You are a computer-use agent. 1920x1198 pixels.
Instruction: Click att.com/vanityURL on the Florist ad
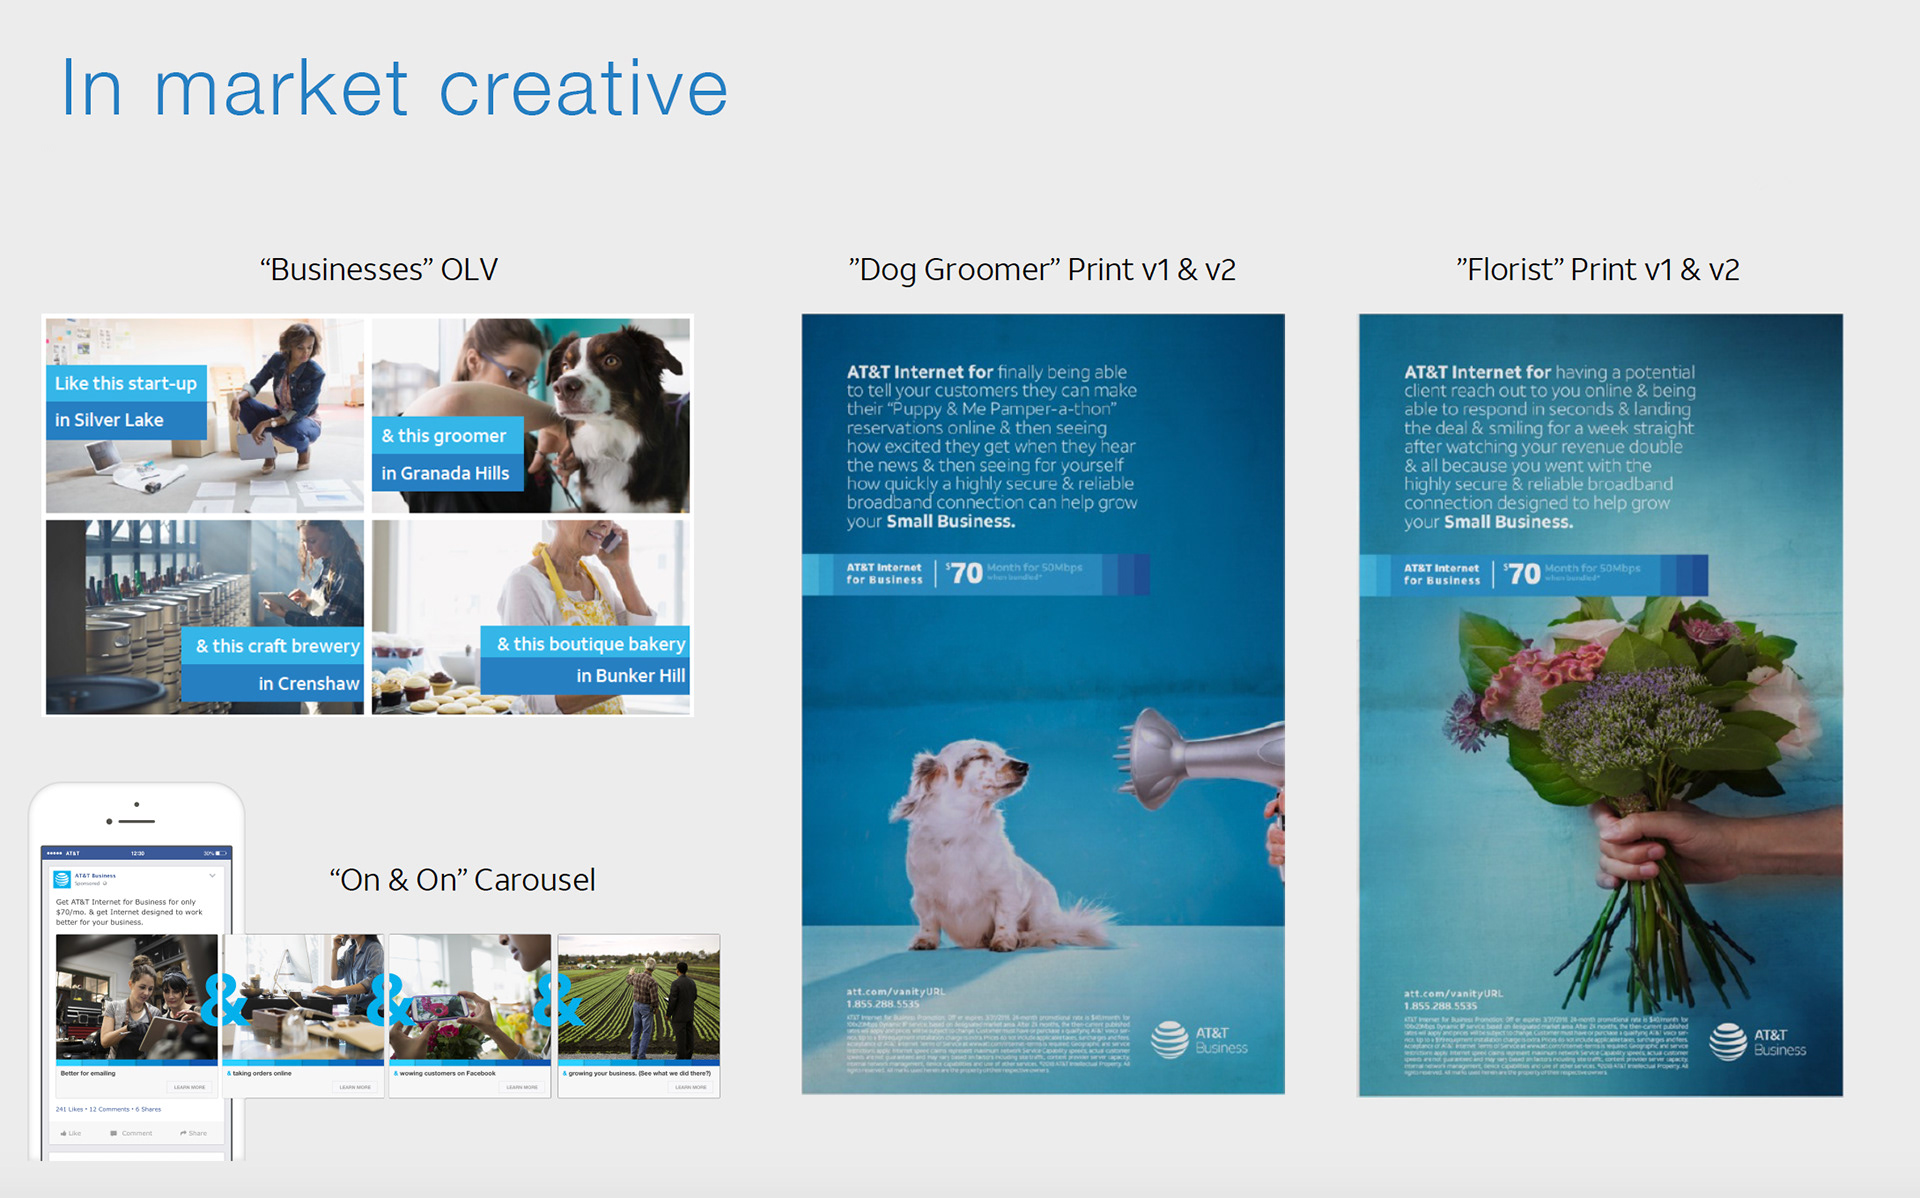point(1453,994)
